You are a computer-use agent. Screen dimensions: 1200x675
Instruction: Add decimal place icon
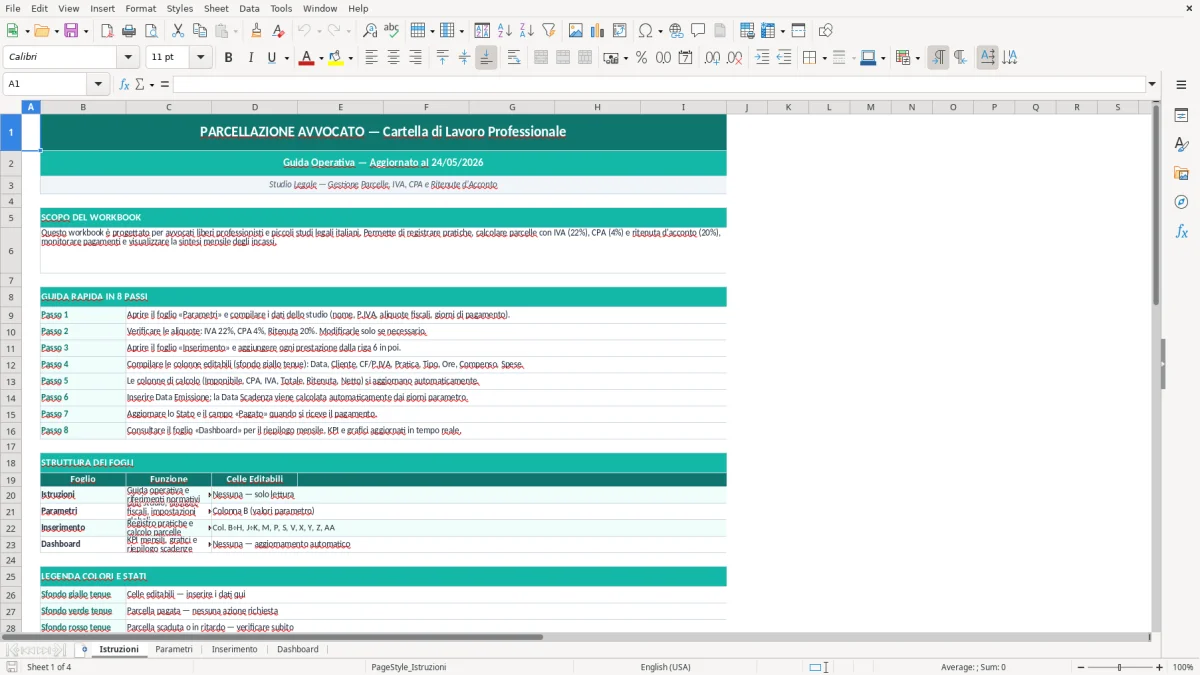712,58
